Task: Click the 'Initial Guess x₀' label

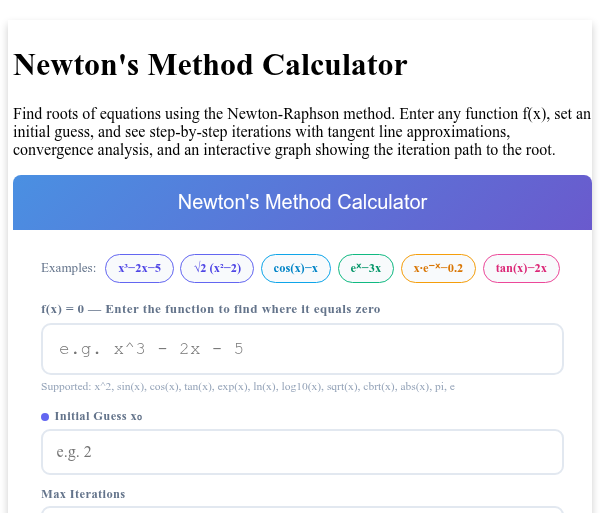Action: (98, 416)
